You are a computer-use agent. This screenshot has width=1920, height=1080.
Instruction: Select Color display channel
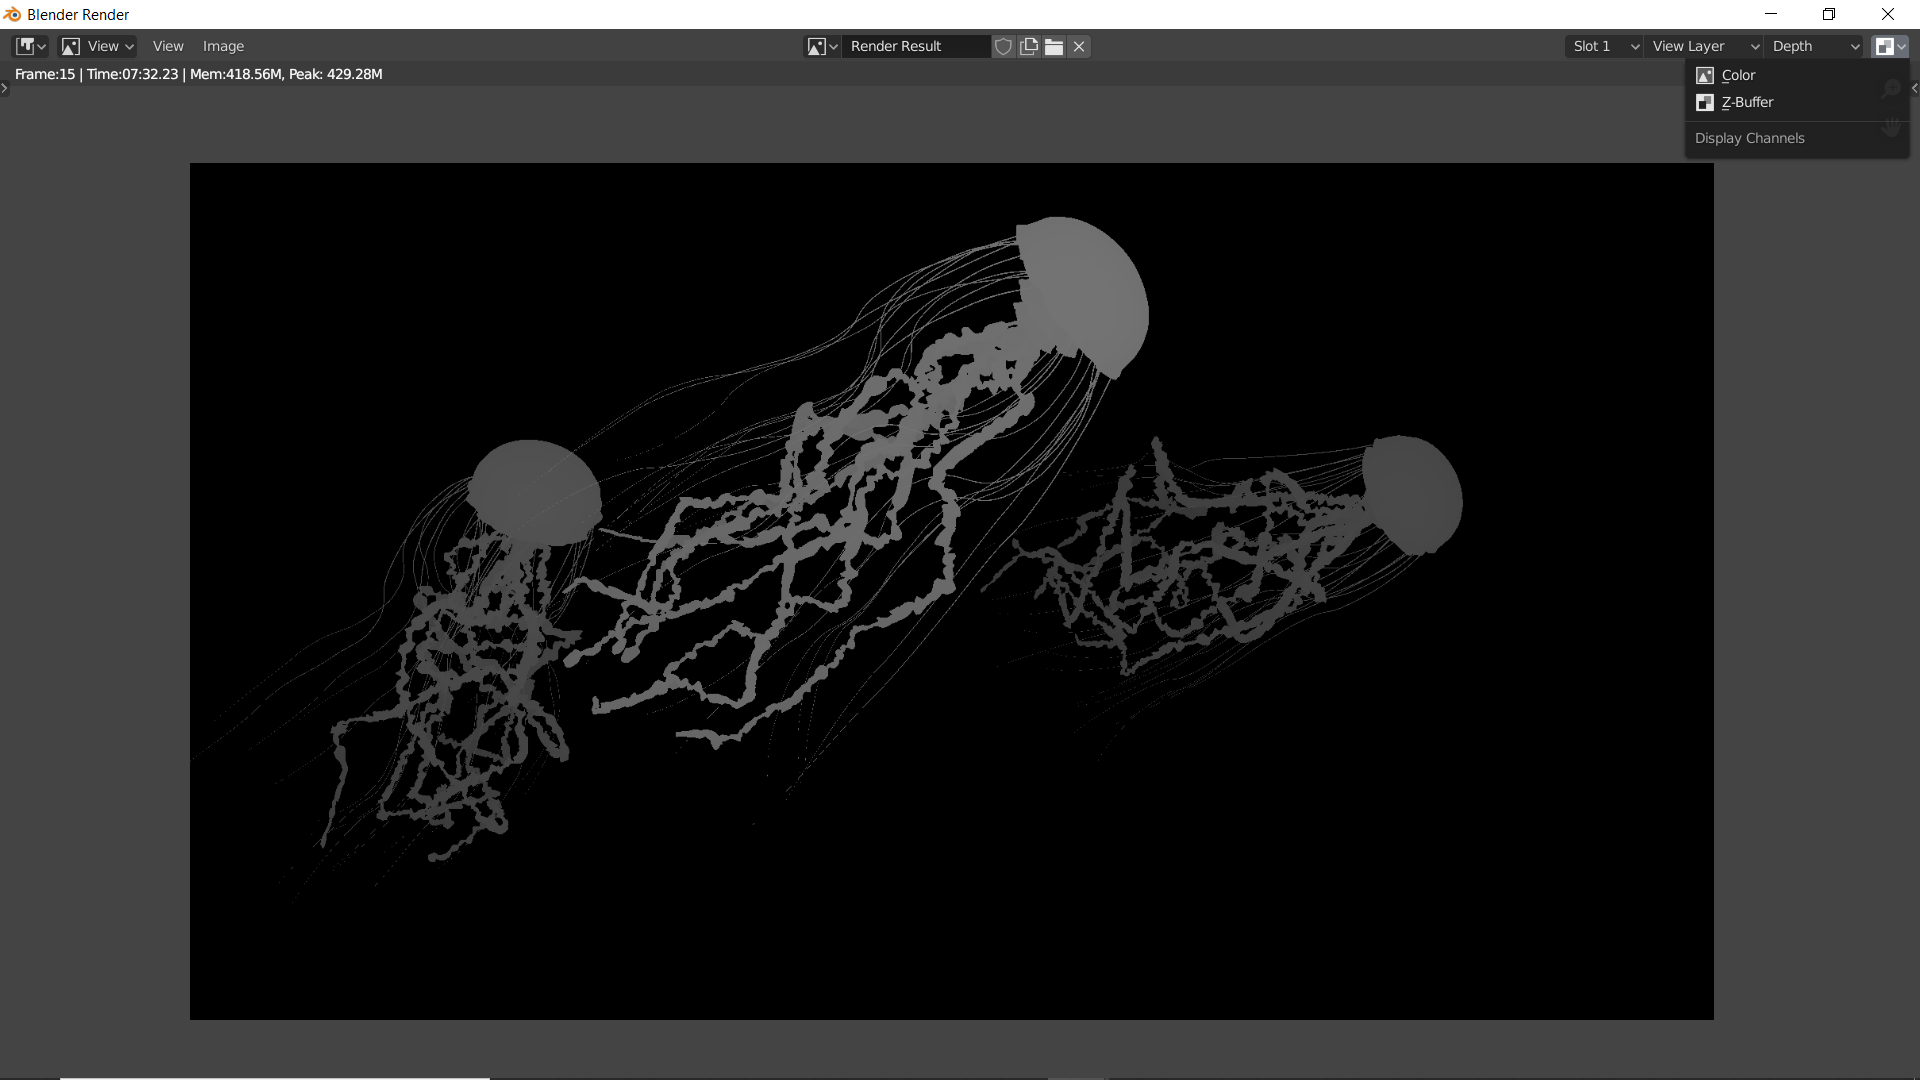1738,75
